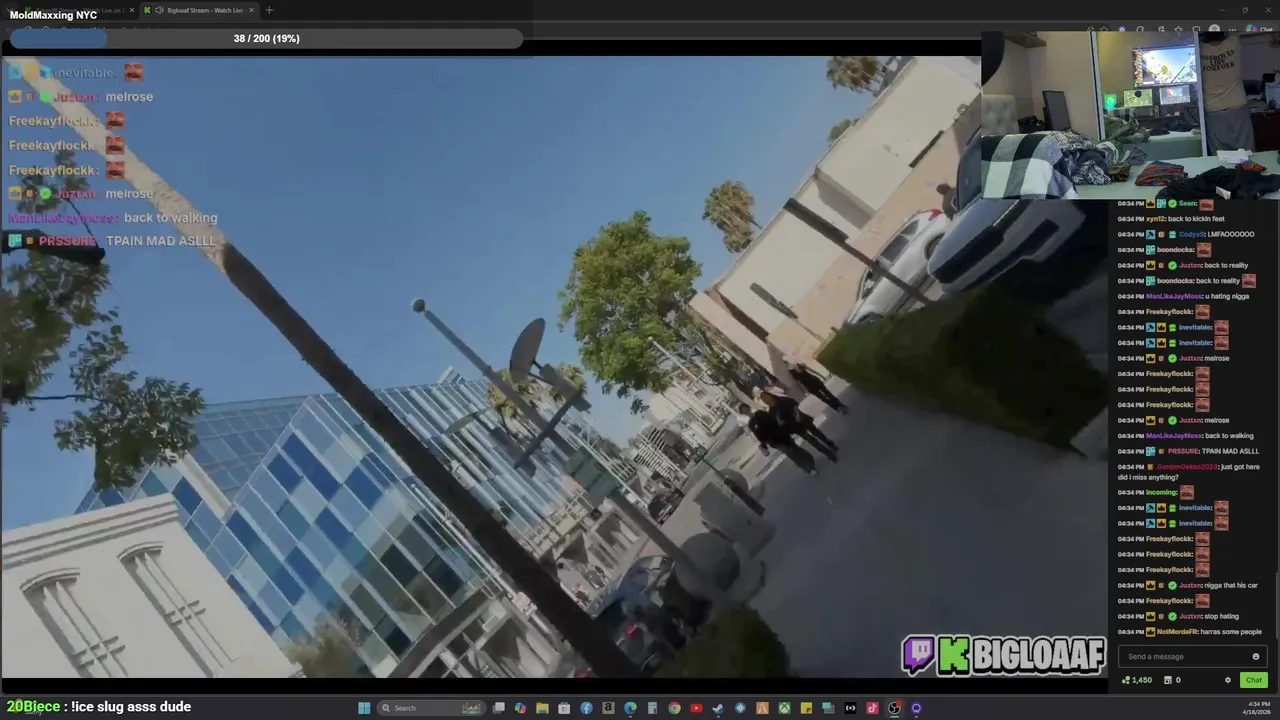Open the YouTube taskbar icon
Viewport: 1280px width, 720px height.
696,708
